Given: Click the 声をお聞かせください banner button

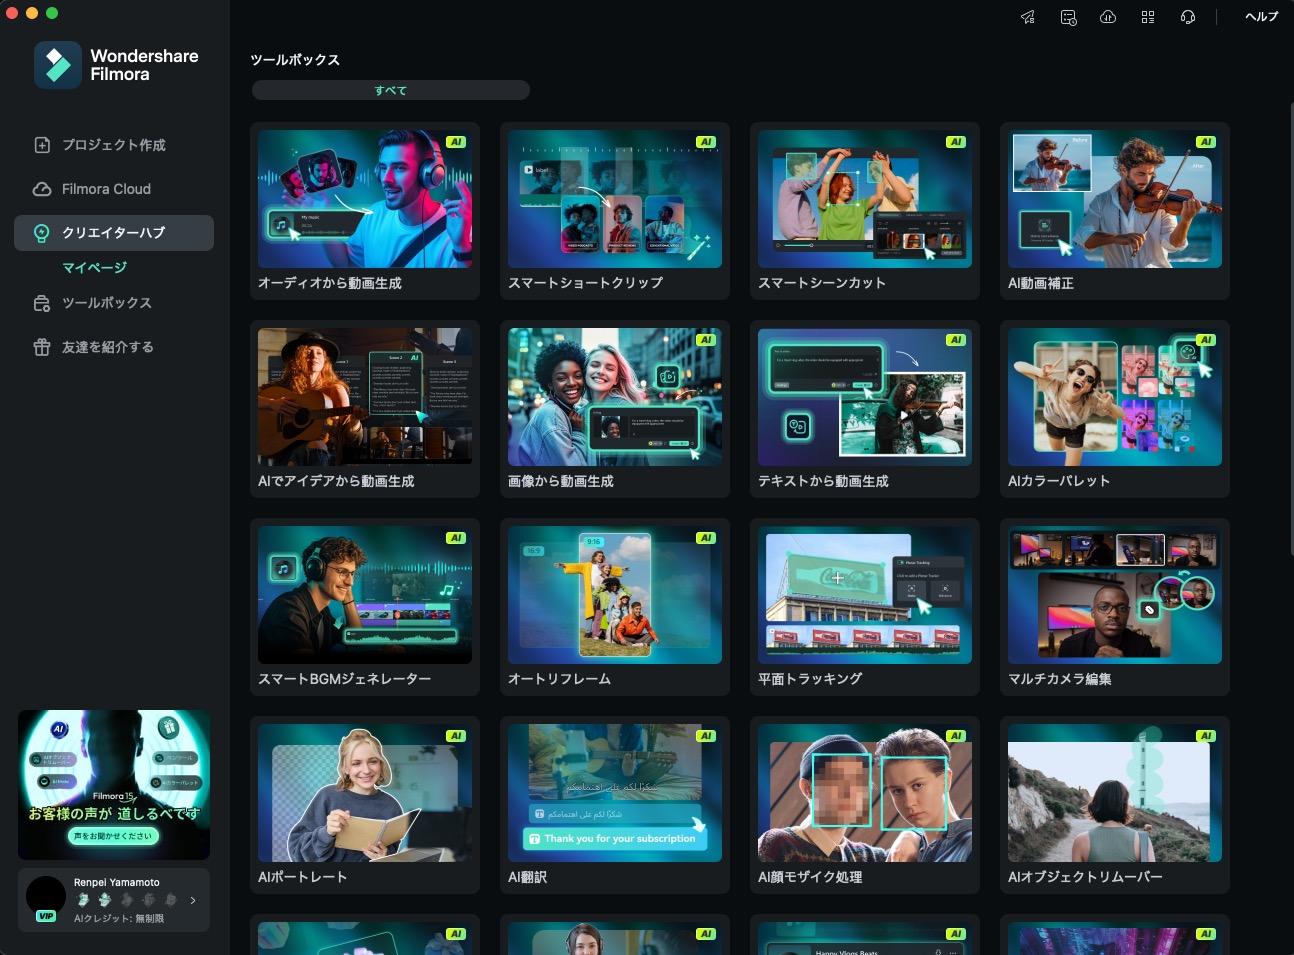Looking at the screenshot, I should [x=113, y=836].
